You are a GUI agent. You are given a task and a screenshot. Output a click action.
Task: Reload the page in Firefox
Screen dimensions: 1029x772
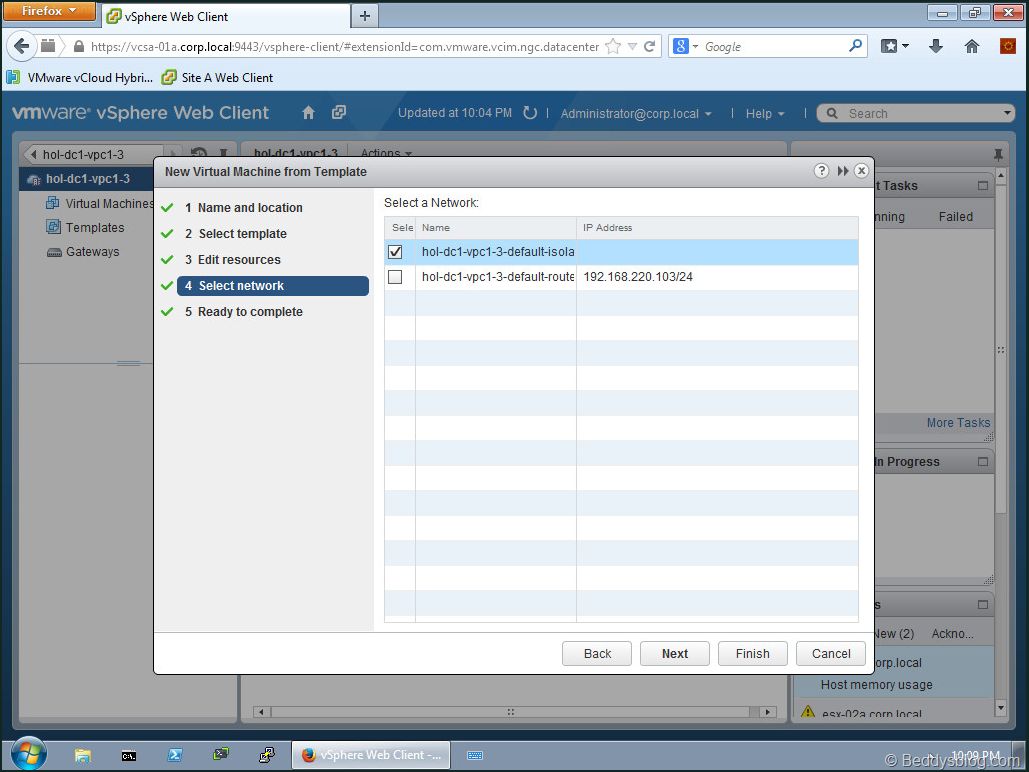point(650,46)
